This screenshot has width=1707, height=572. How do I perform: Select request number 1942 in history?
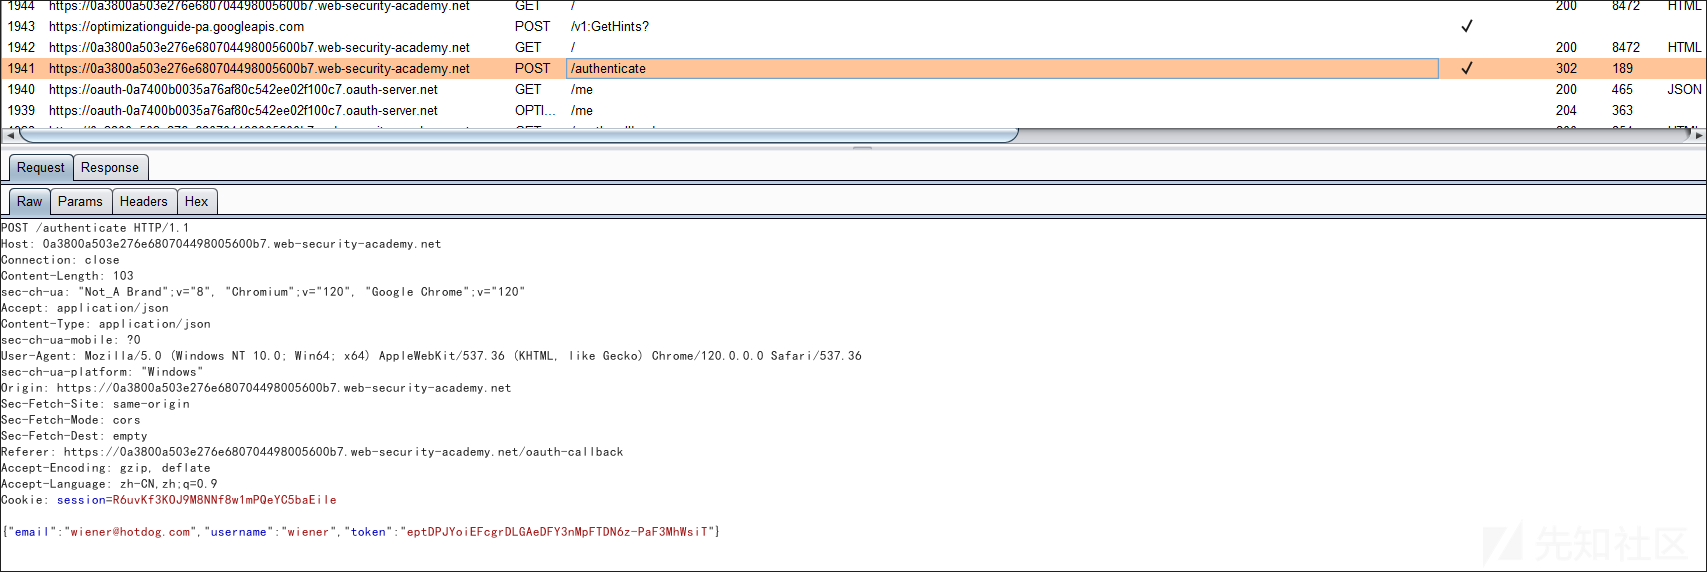tap(21, 47)
